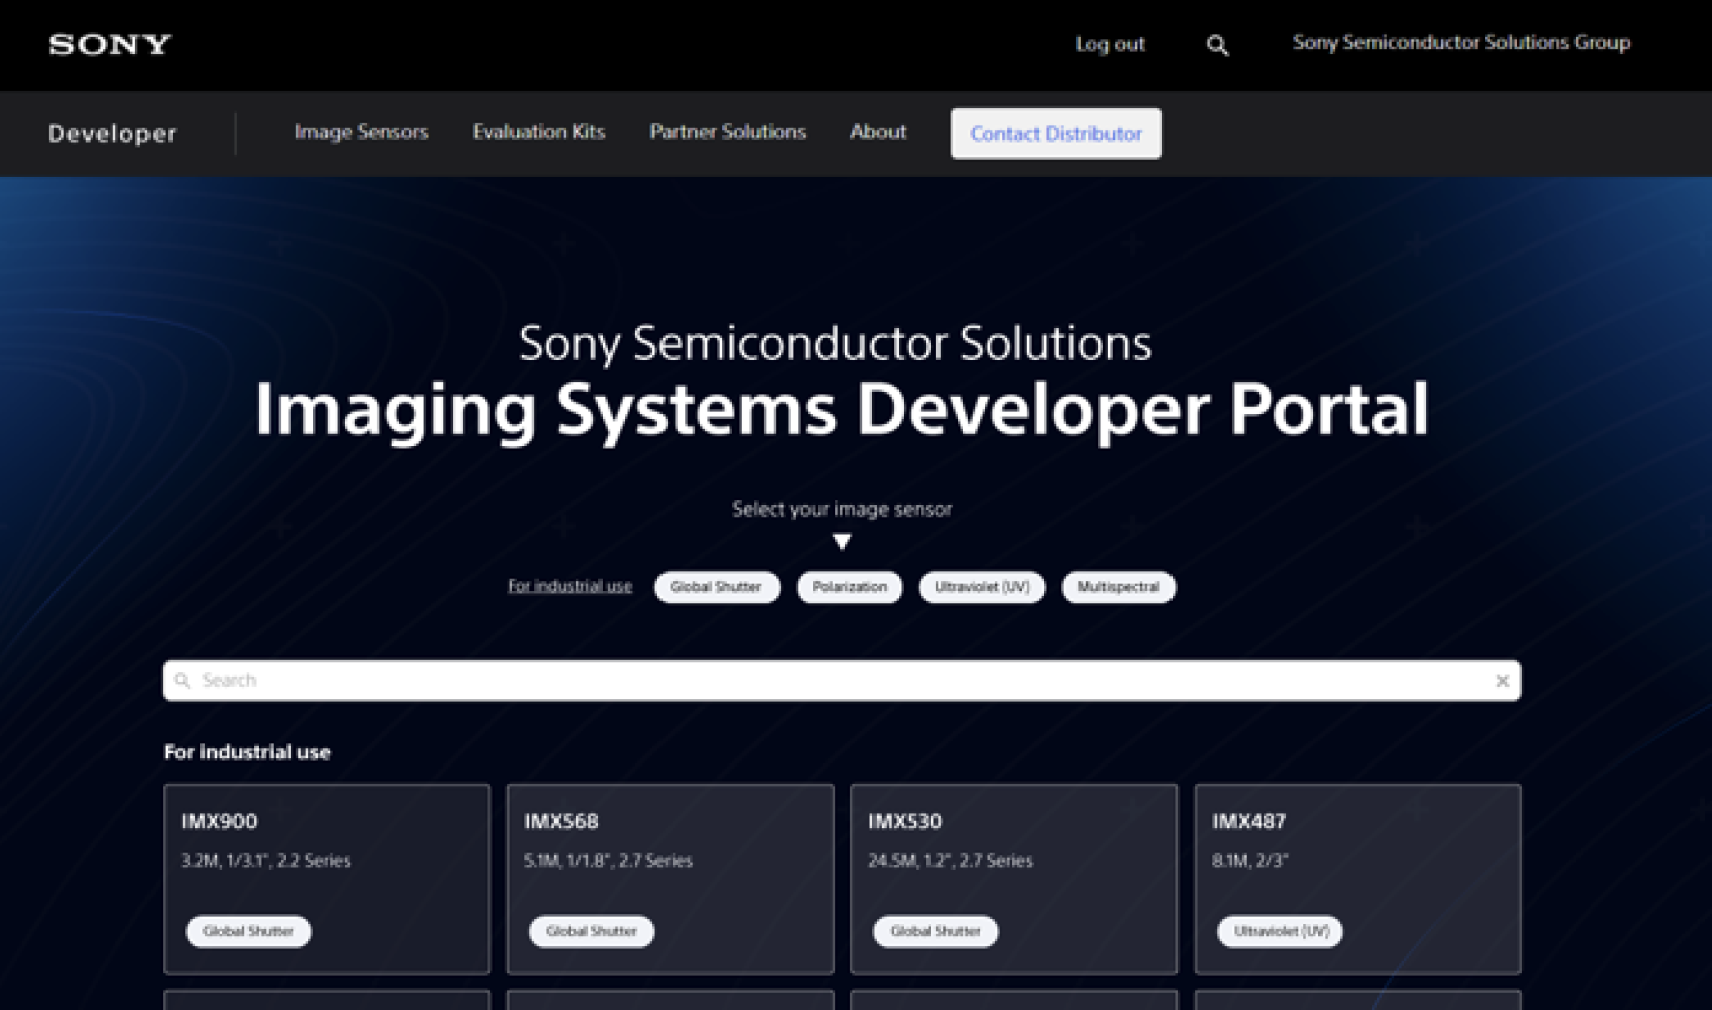Click Select your image sensor text
This screenshot has height=1010, width=1712.
tap(842, 509)
